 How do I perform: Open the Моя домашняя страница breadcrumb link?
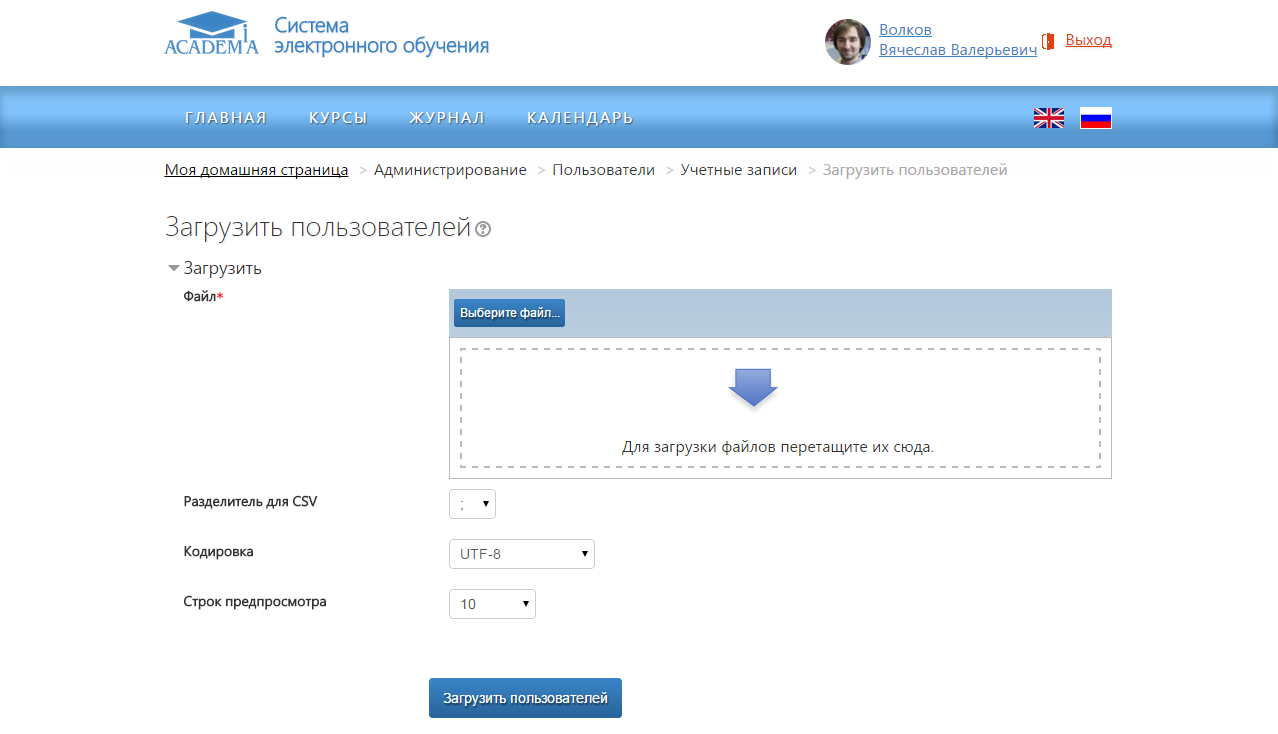(256, 170)
